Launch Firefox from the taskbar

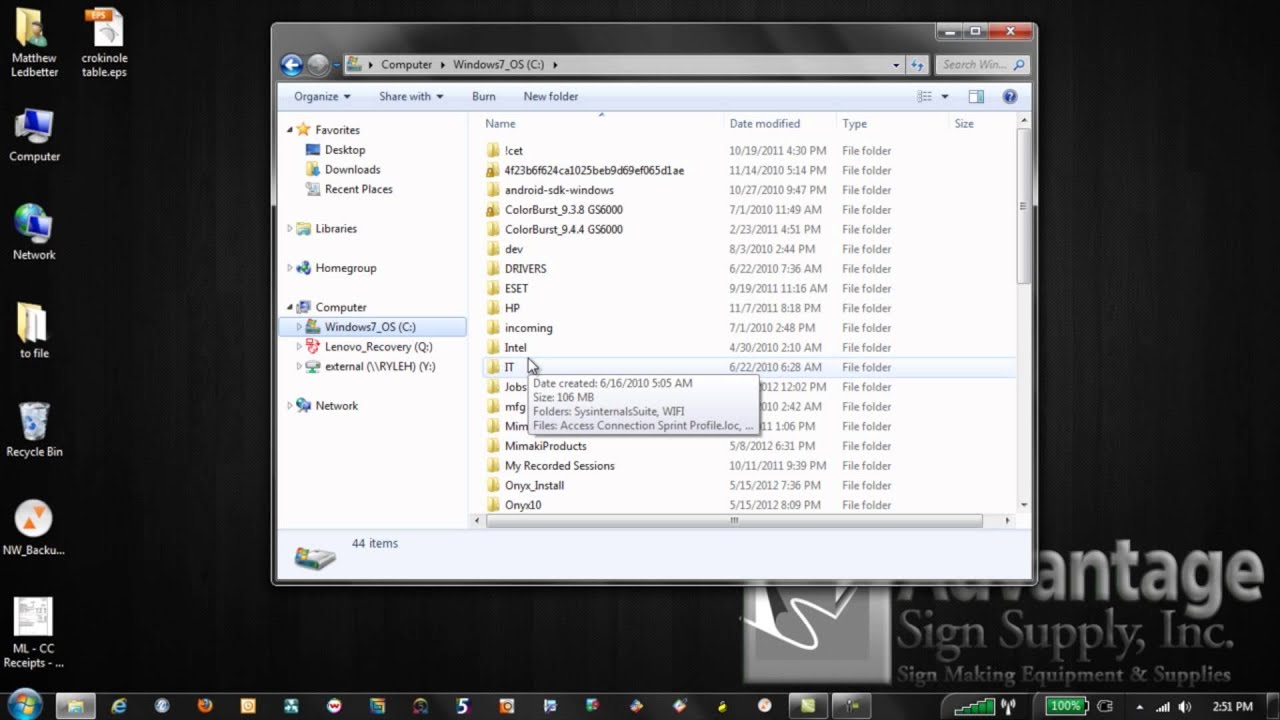205,706
